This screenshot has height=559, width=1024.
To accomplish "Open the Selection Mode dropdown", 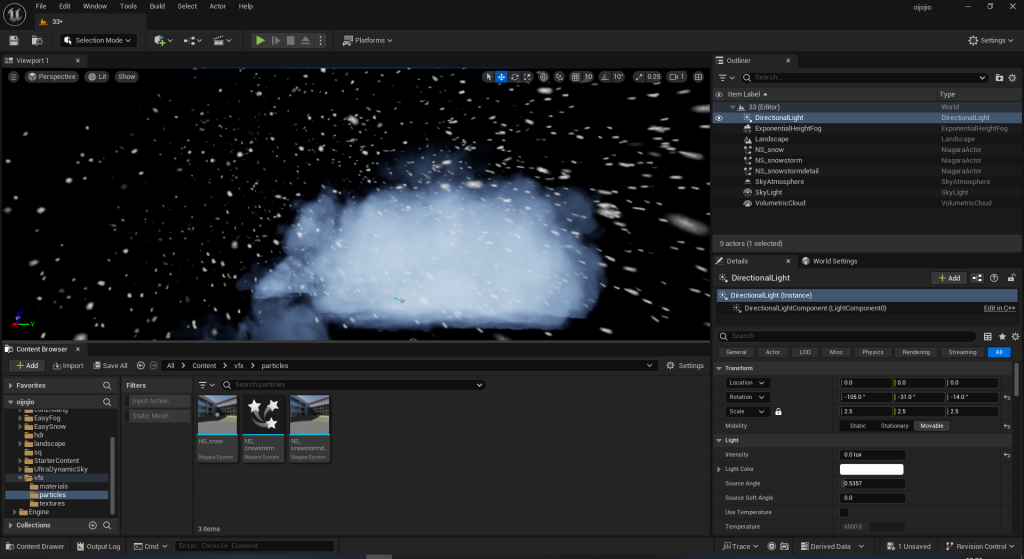I will [x=98, y=40].
